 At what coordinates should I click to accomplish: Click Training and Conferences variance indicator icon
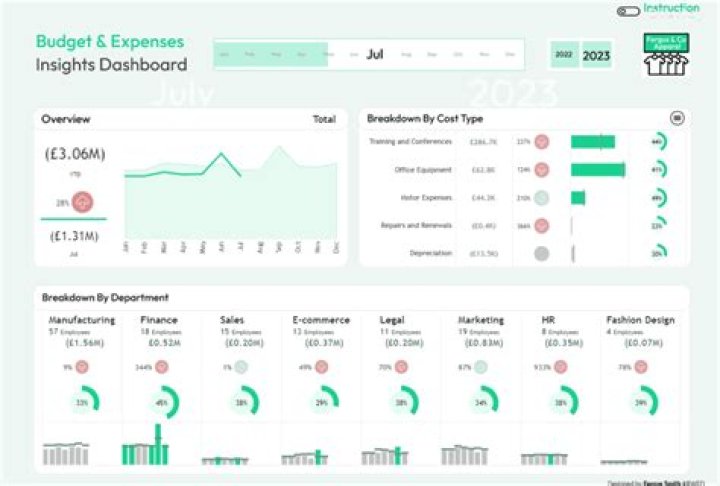tap(541, 142)
